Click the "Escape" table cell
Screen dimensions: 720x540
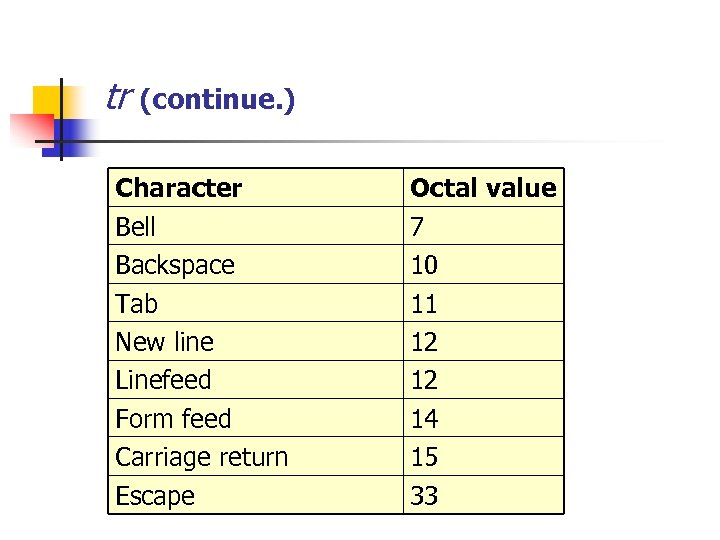pos(155,496)
